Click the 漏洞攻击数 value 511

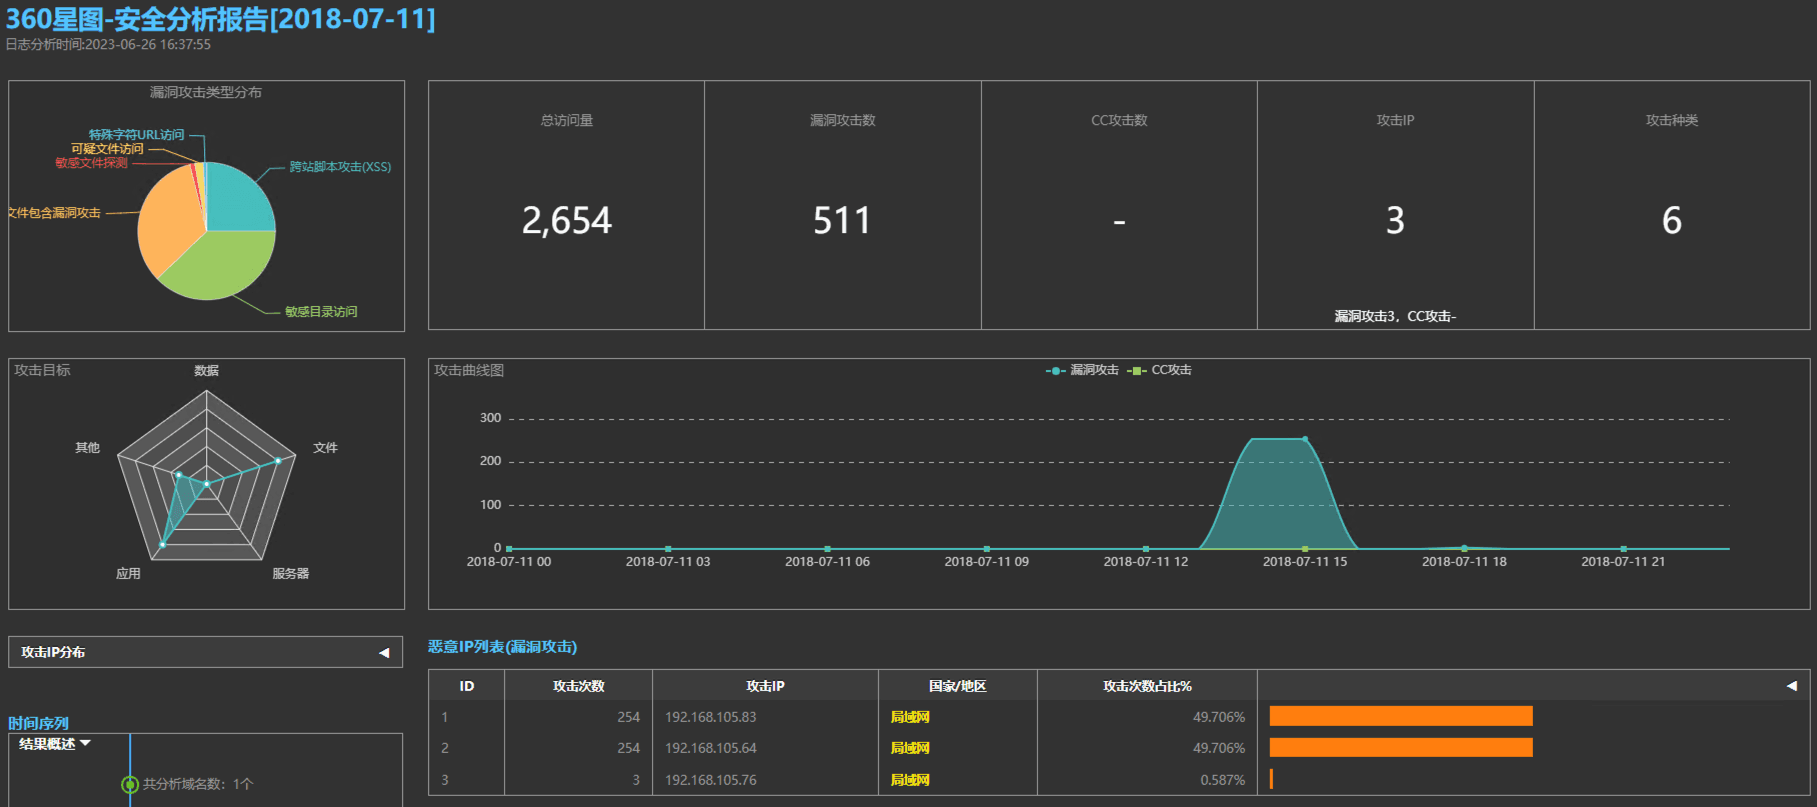[842, 221]
